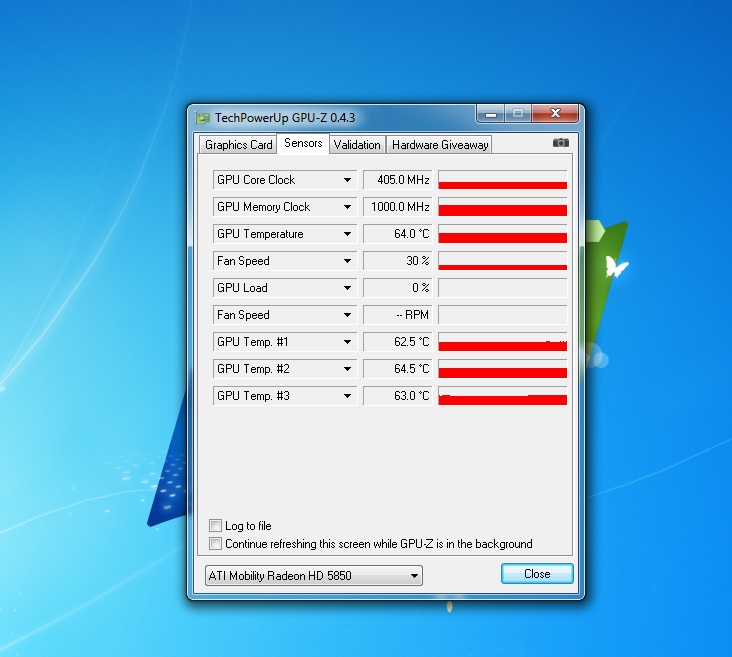Click the TechPowerUp GPU-Z 0.4.3 title text

coord(285,118)
